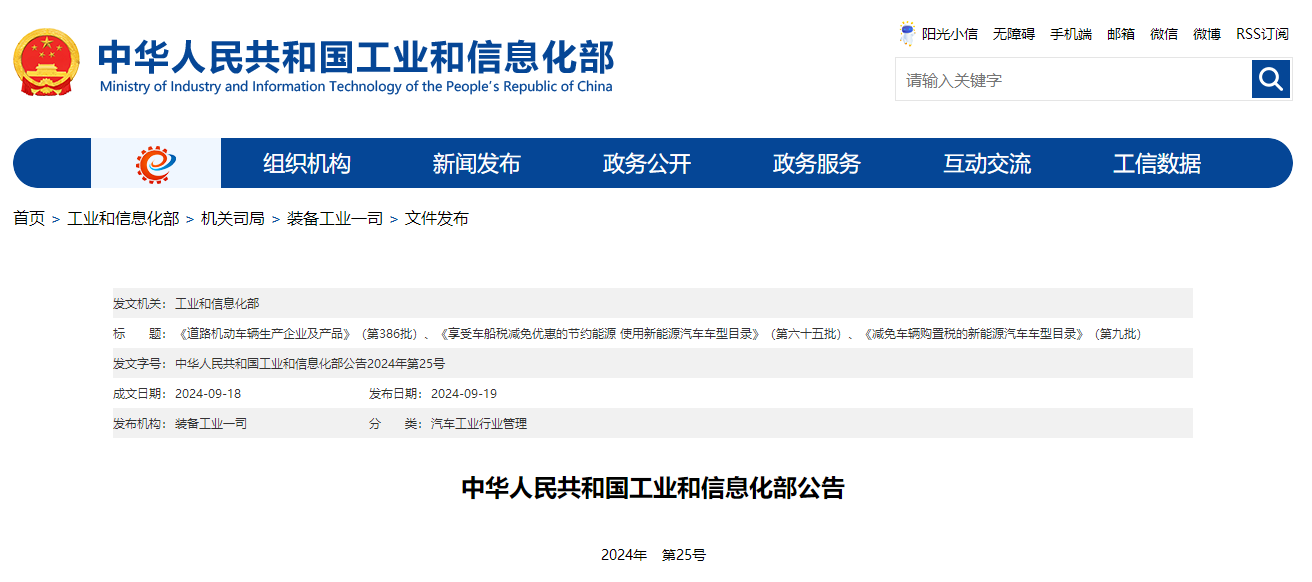This screenshot has width=1312, height=582.
Task: Select the 政务公开 navigation item
Action: pos(646,163)
